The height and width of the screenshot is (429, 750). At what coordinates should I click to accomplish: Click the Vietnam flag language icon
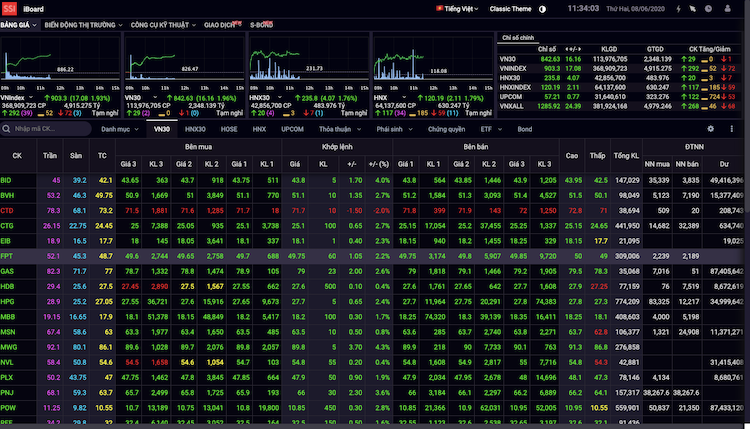(x=439, y=9)
